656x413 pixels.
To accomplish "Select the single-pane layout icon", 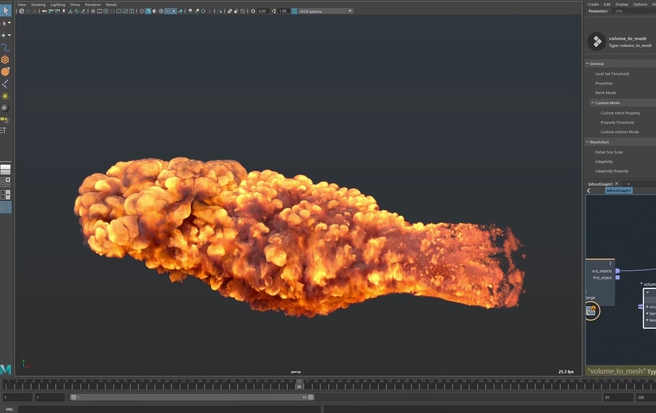I will [x=5, y=169].
